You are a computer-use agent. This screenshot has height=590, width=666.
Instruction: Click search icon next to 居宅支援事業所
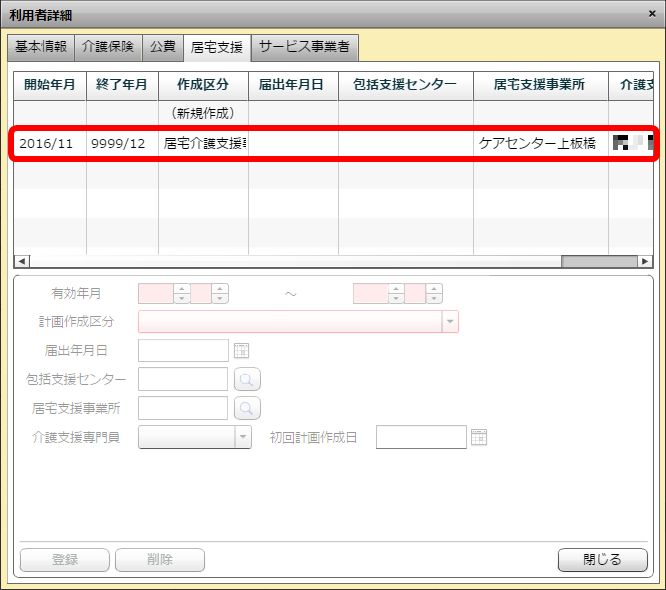coord(247,408)
